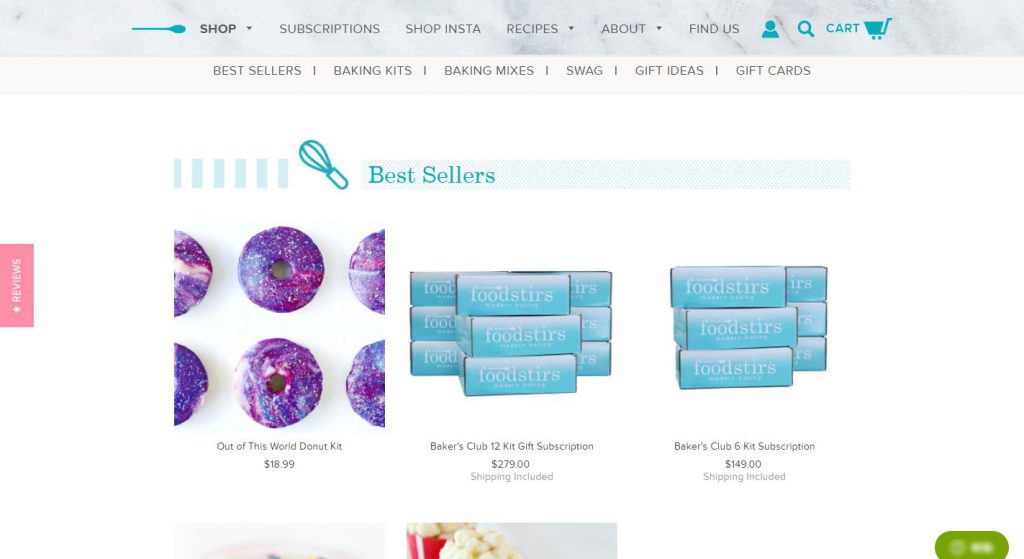Open the pink Reviews side tab

click(x=17, y=285)
